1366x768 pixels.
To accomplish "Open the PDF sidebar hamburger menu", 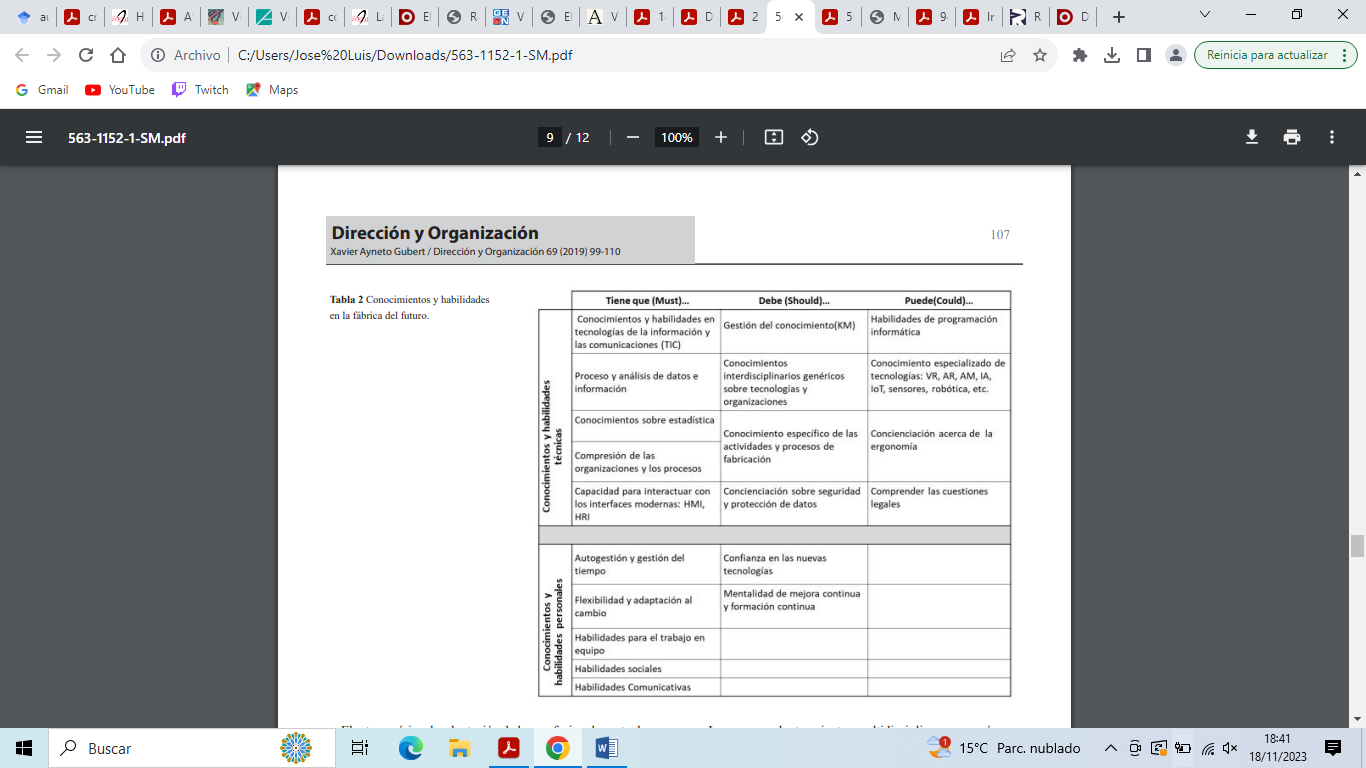I will 34,138.
